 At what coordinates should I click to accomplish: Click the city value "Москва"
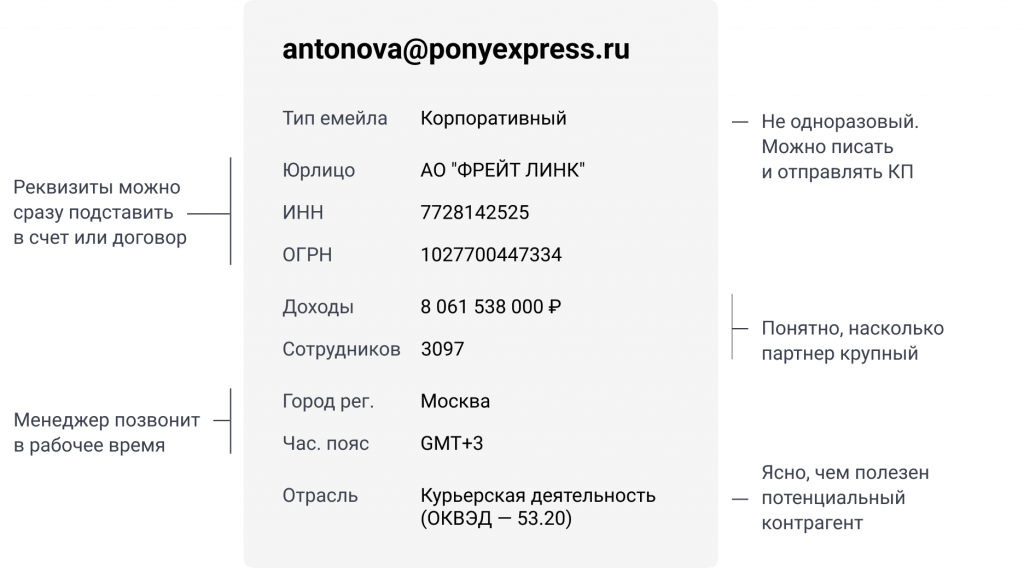tap(455, 402)
